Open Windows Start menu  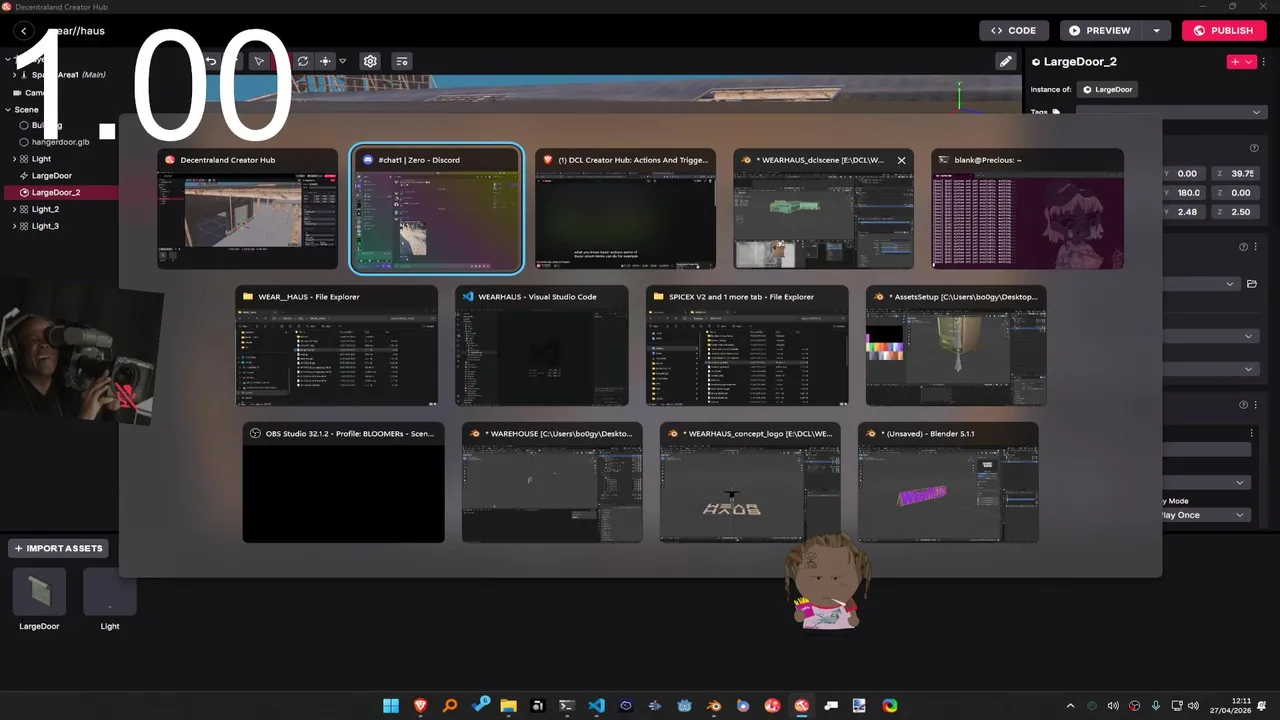[x=391, y=706]
